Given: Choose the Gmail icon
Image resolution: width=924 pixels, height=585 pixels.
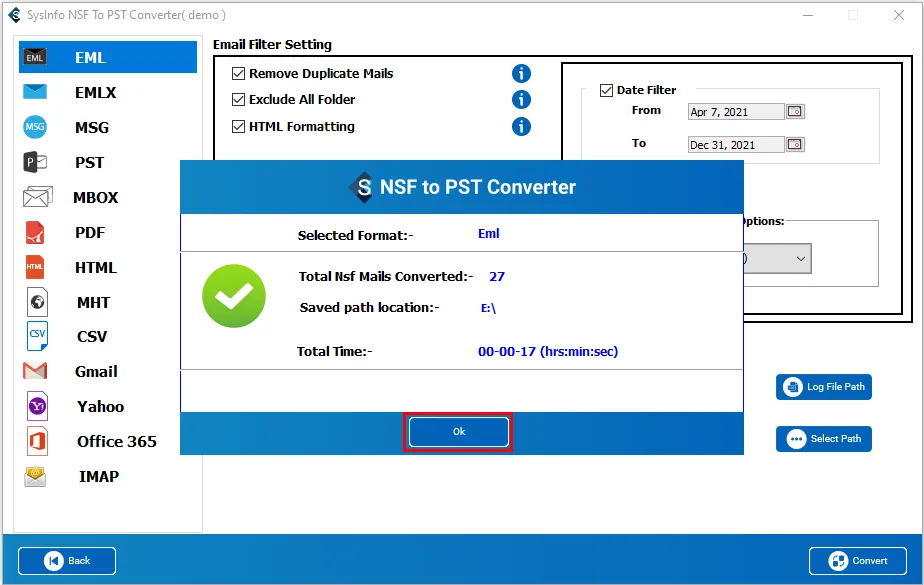Looking at the screenshot, I should point(35,371).
